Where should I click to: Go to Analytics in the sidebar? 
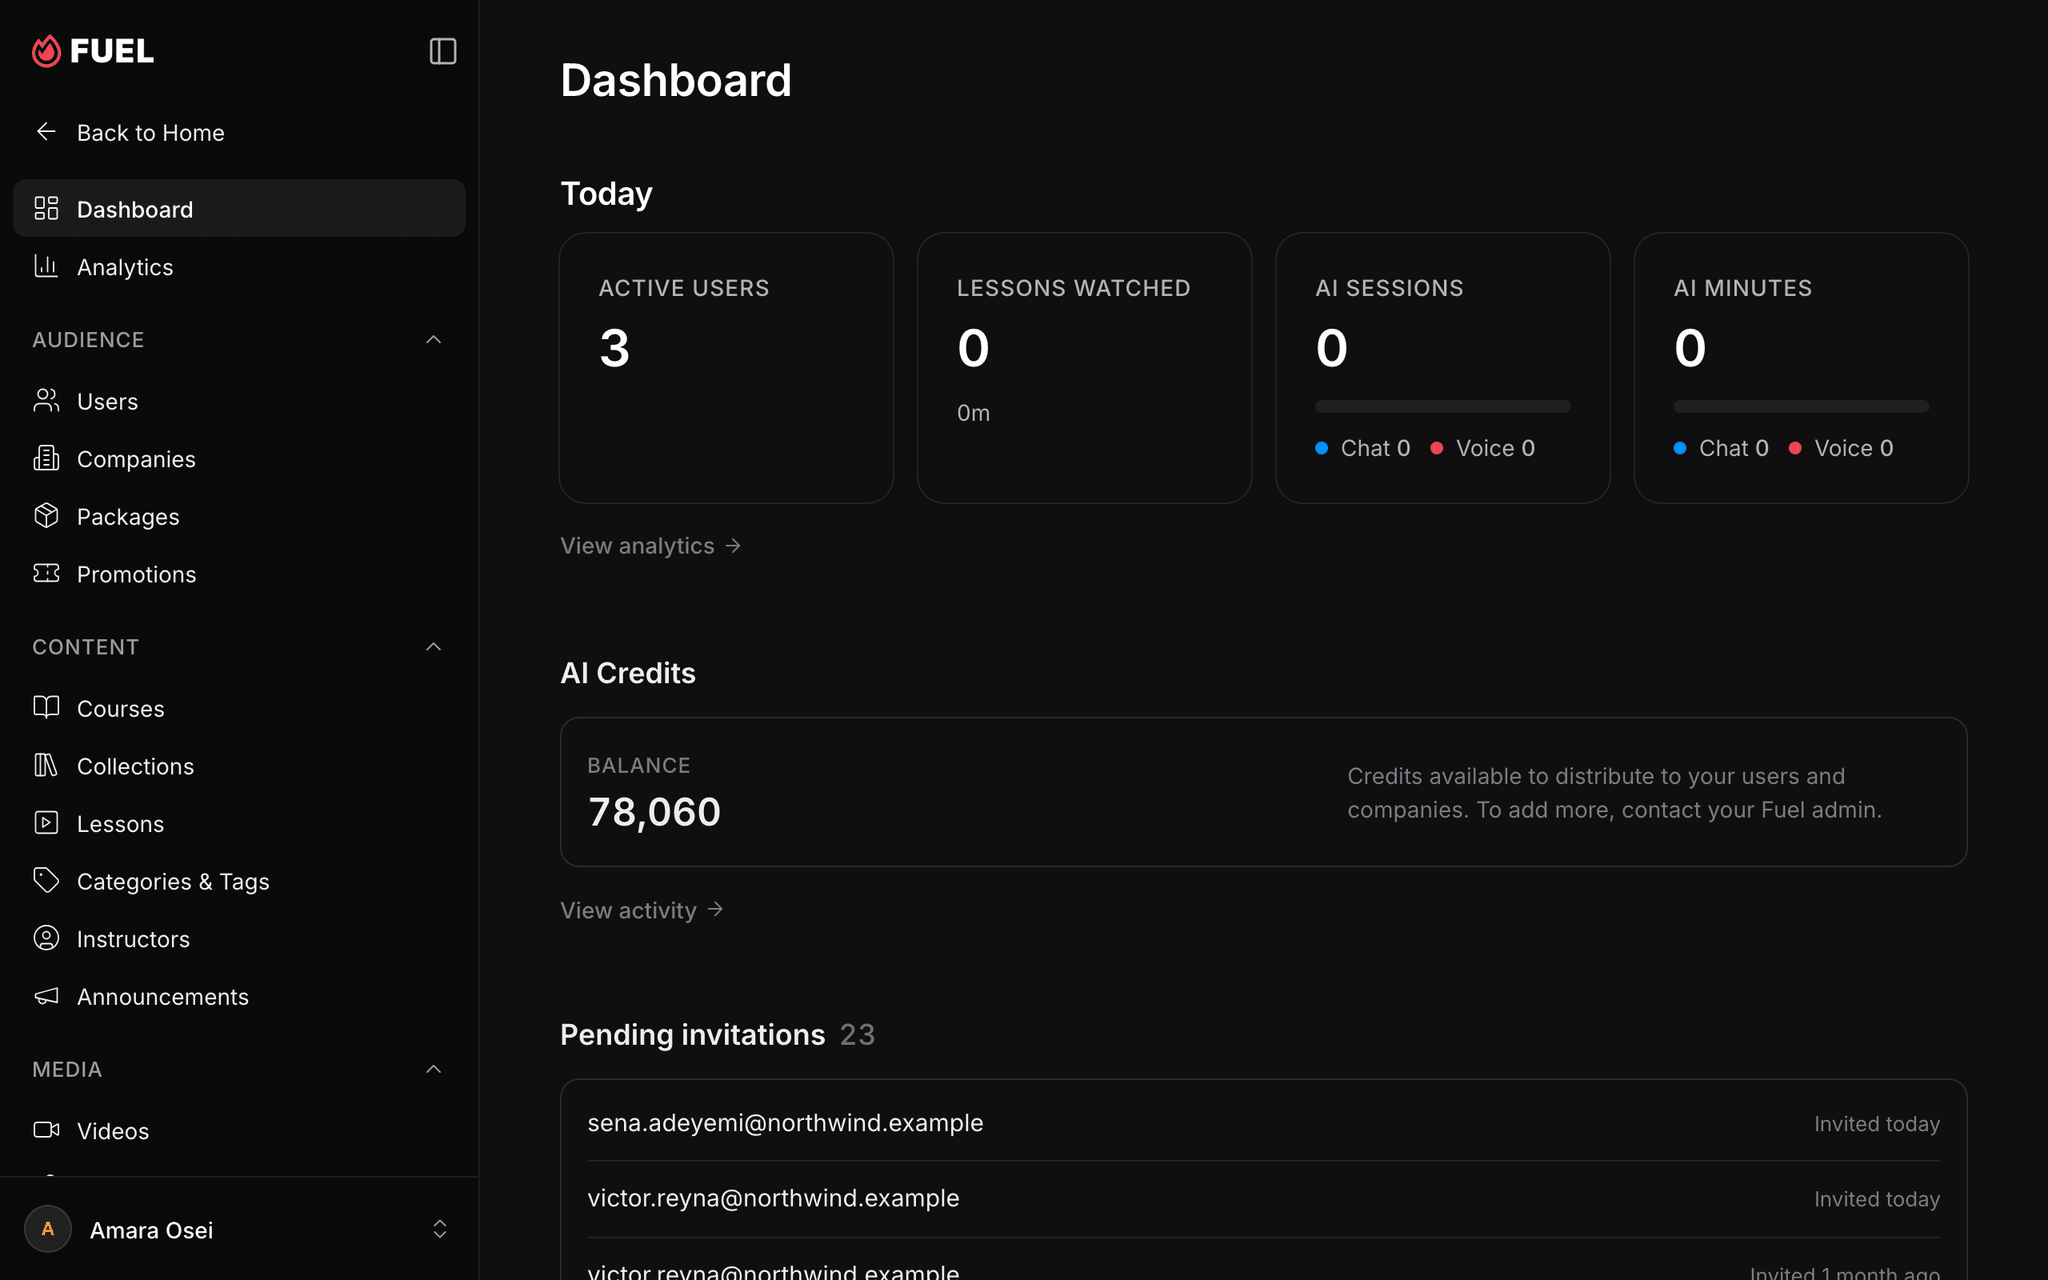(x=239, y=266)
